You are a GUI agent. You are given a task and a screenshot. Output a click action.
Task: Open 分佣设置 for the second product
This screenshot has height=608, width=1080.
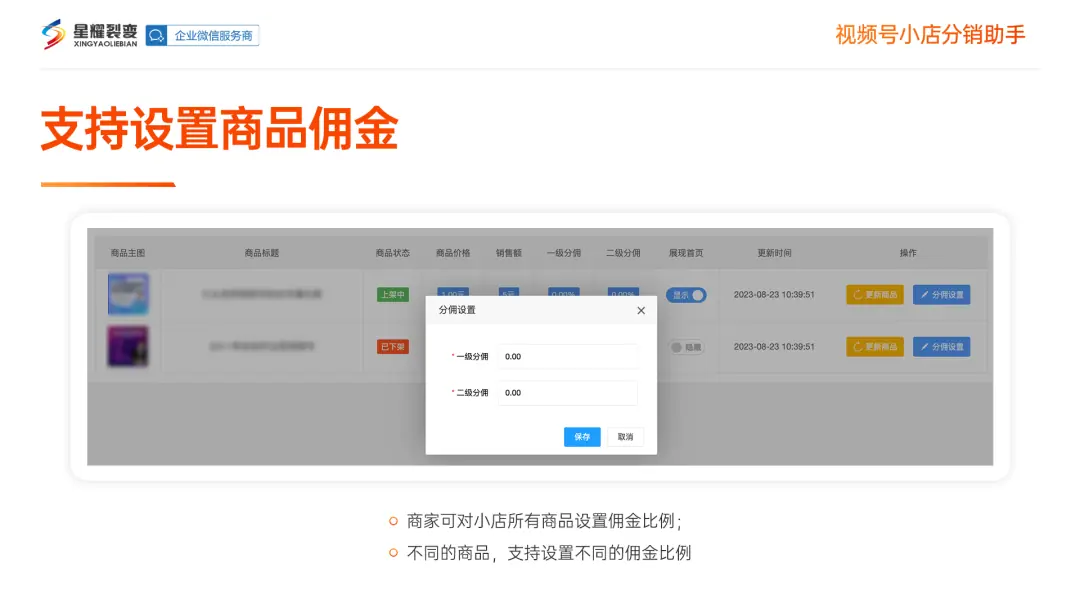click(x=942, y=347)
